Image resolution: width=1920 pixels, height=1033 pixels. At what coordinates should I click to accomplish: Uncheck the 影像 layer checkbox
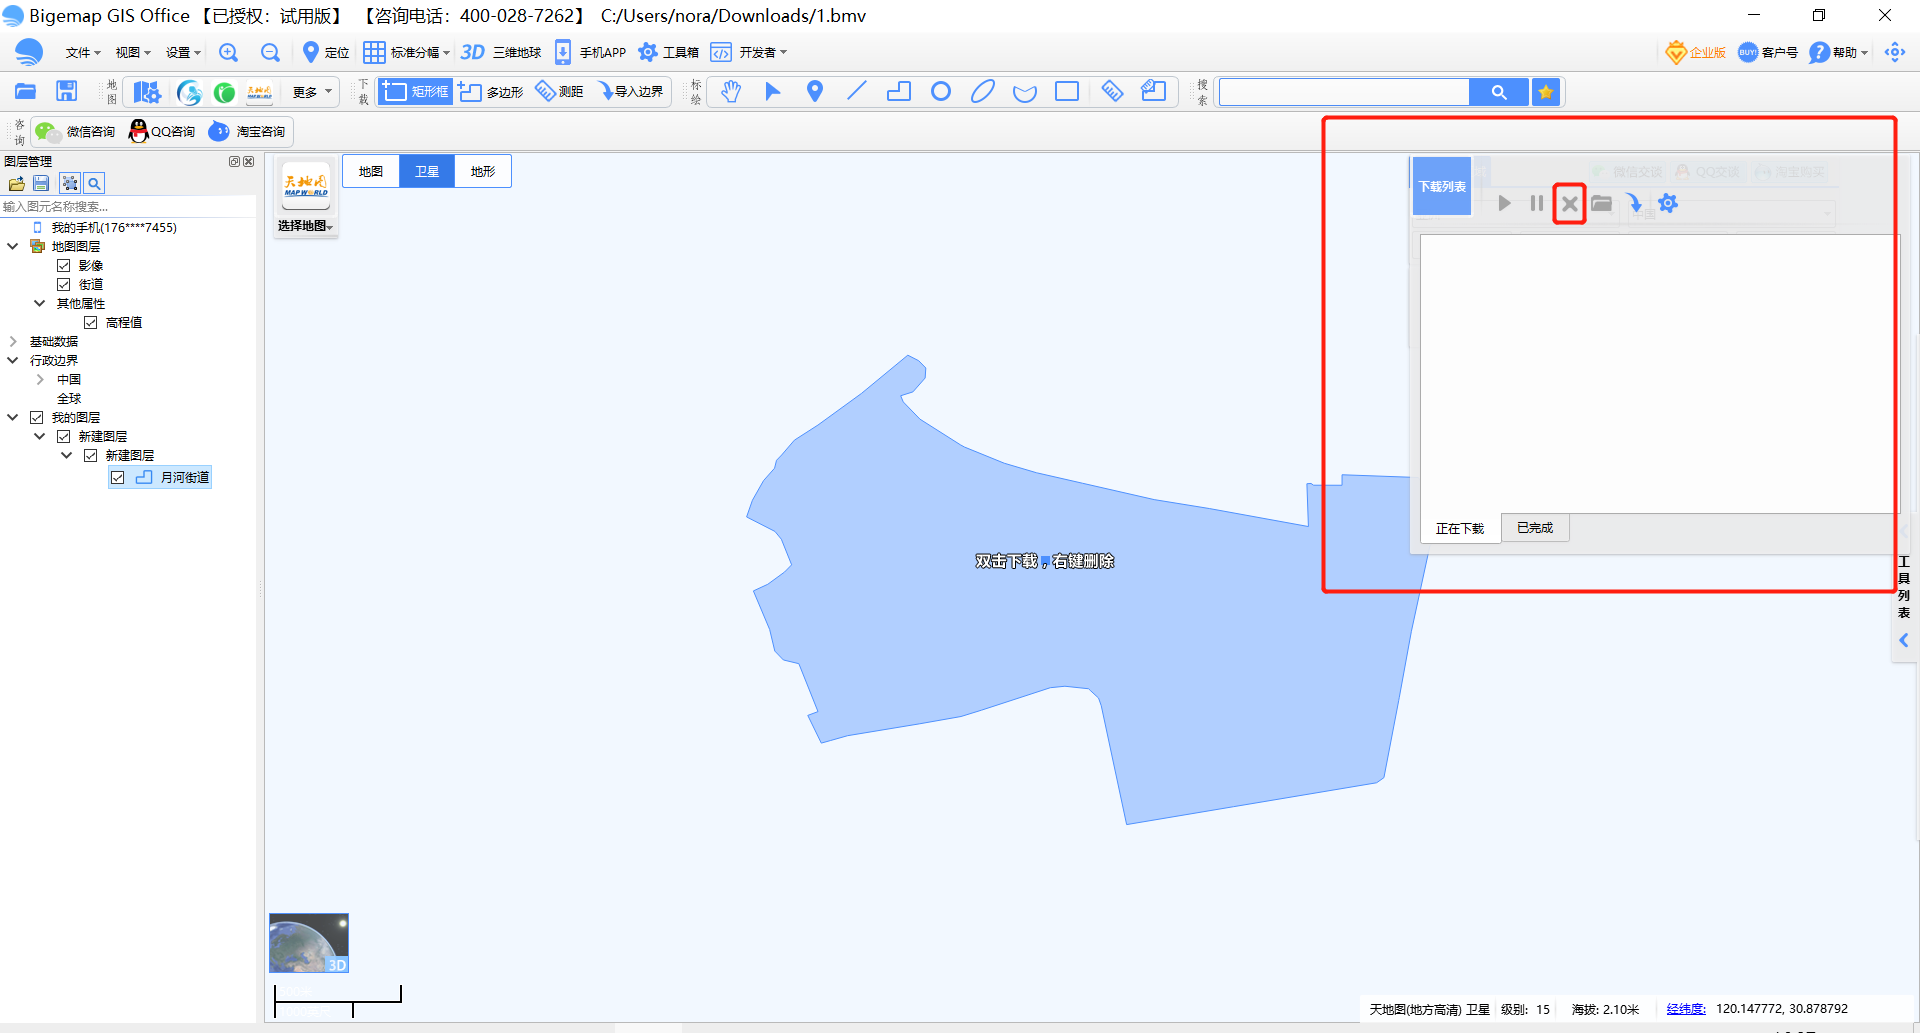pyautogui.click(x=64, y=266)
